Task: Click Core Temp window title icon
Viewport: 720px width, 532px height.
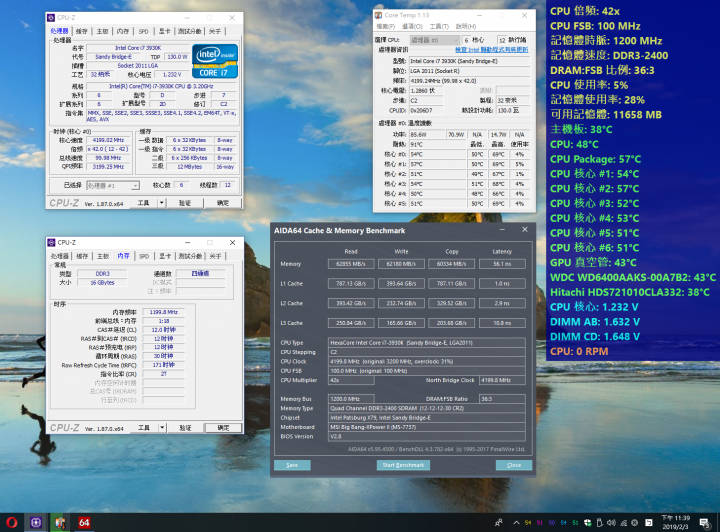Action: [x=378, y=15]
